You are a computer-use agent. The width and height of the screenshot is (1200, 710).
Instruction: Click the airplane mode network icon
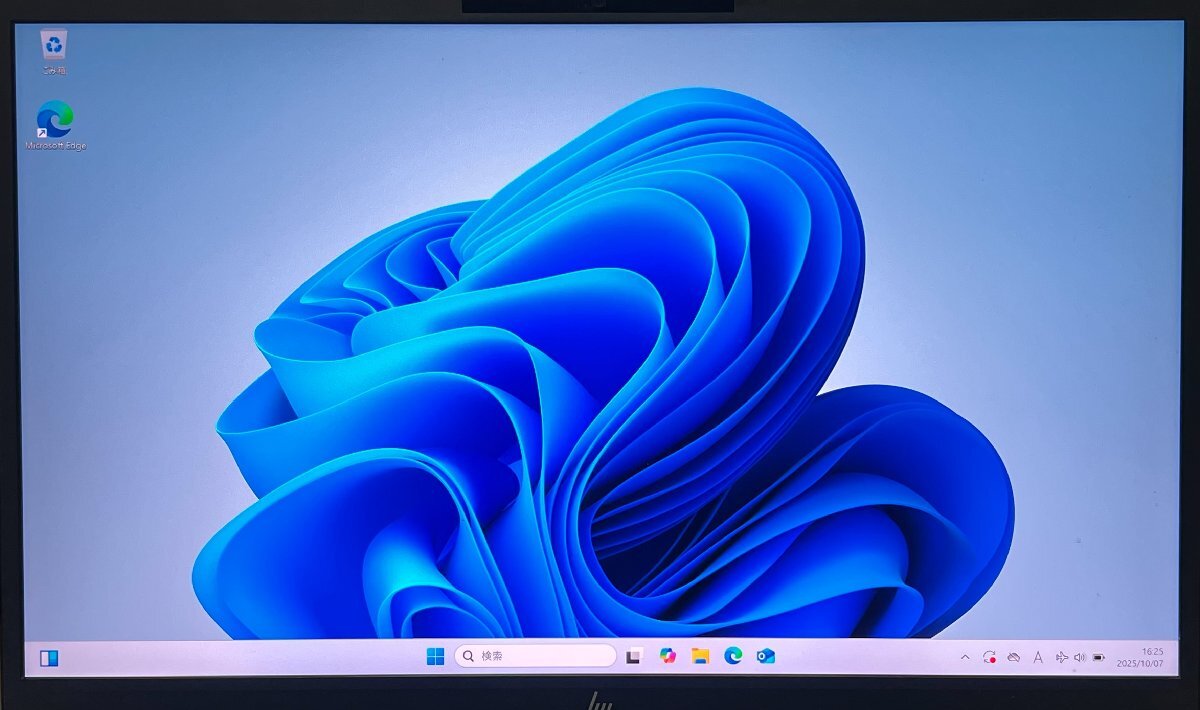(1061, 657)
